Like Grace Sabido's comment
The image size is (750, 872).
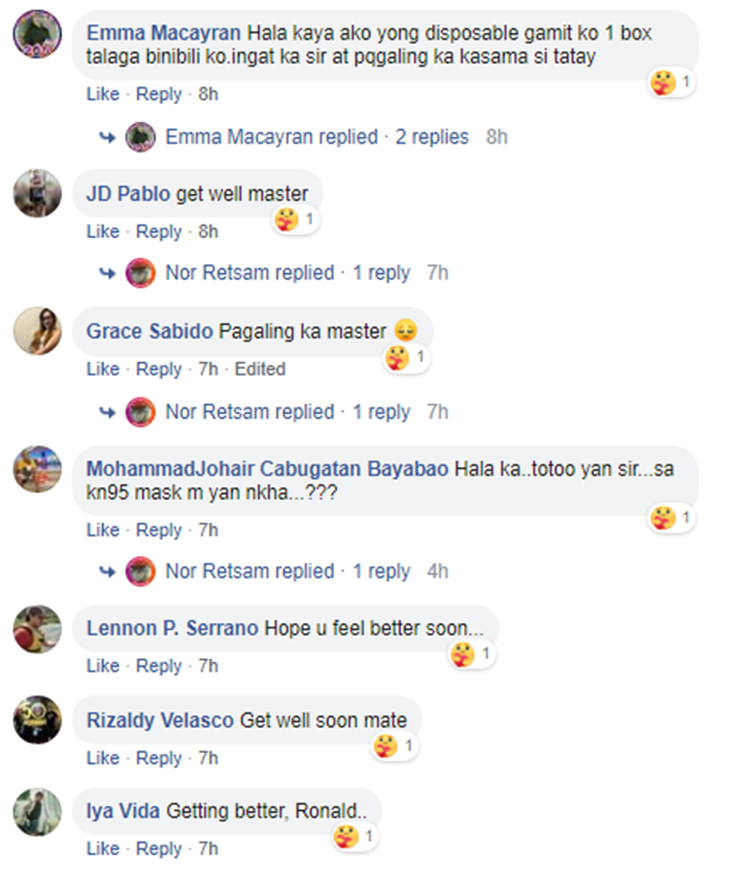click(102, 369)
